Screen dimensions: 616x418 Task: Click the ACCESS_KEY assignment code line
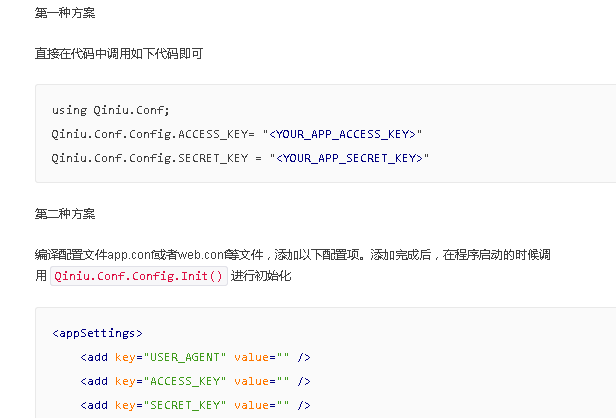237,134
